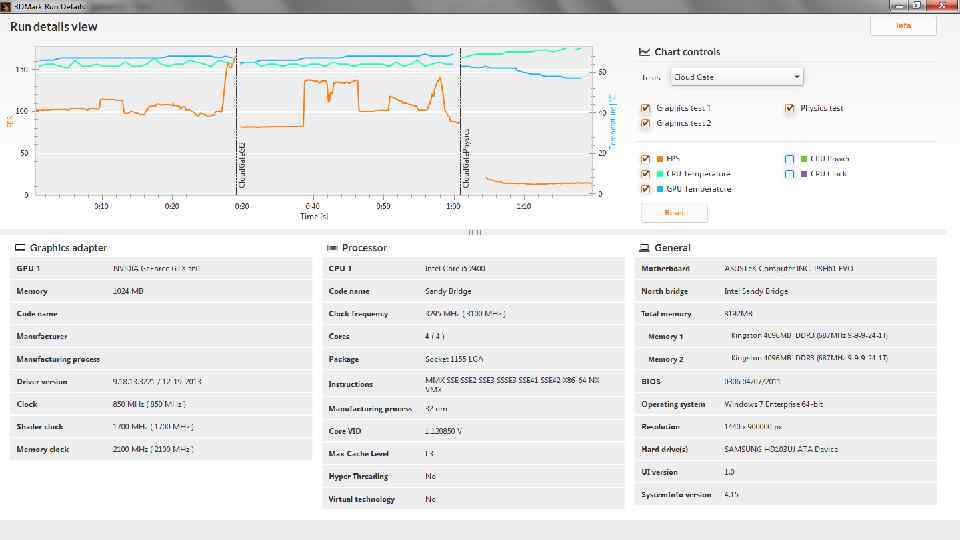This screenshot has width=960, height=540.
Task: Click the SystemInfo version value
Action: (x=731, y=495)
